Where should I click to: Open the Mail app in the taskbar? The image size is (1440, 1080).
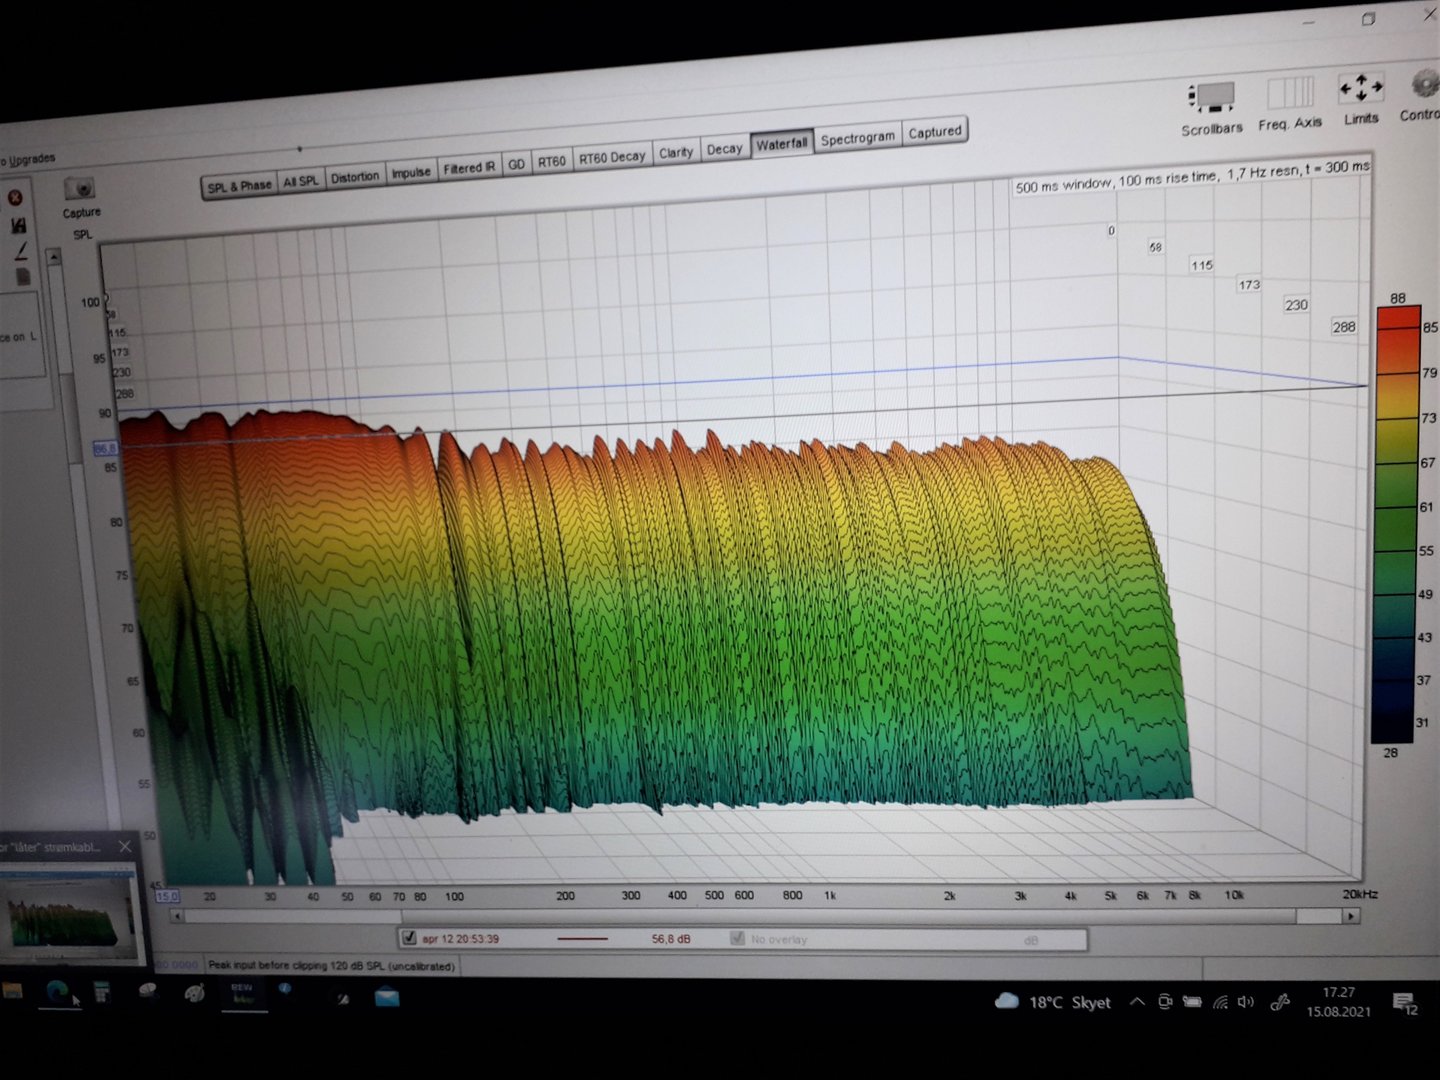(387, 996)
